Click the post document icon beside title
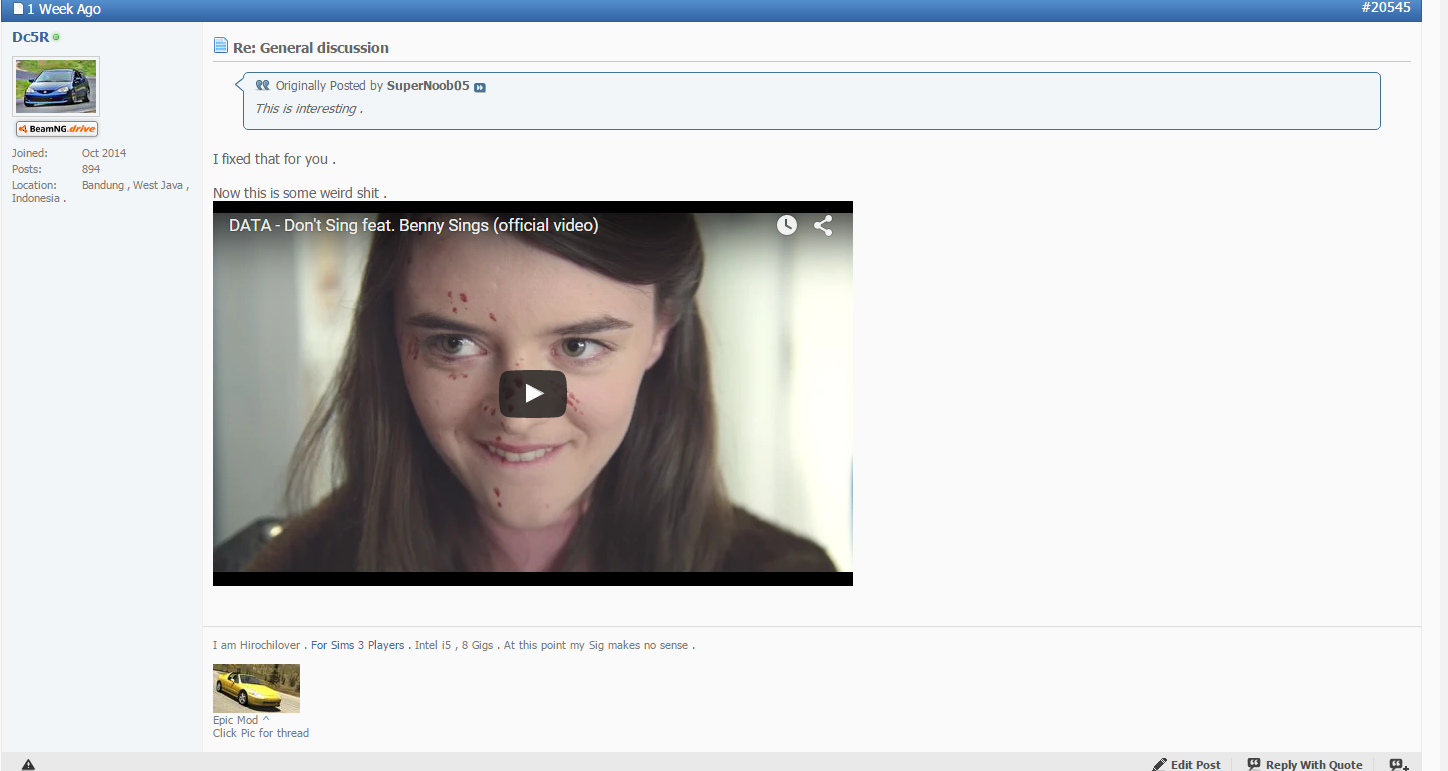Screen dimensions: 1448x771 pos(221,46)
